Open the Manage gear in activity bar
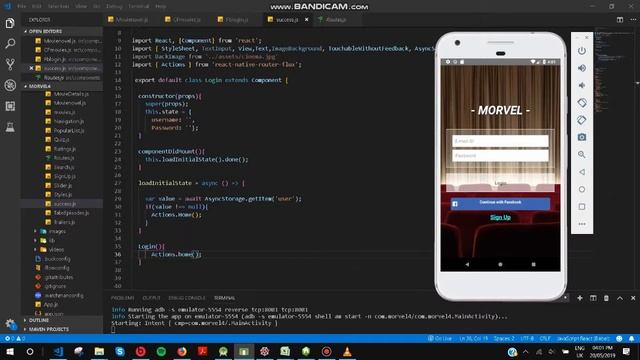This screenshot has width=640, height=360. pos(10,324)
